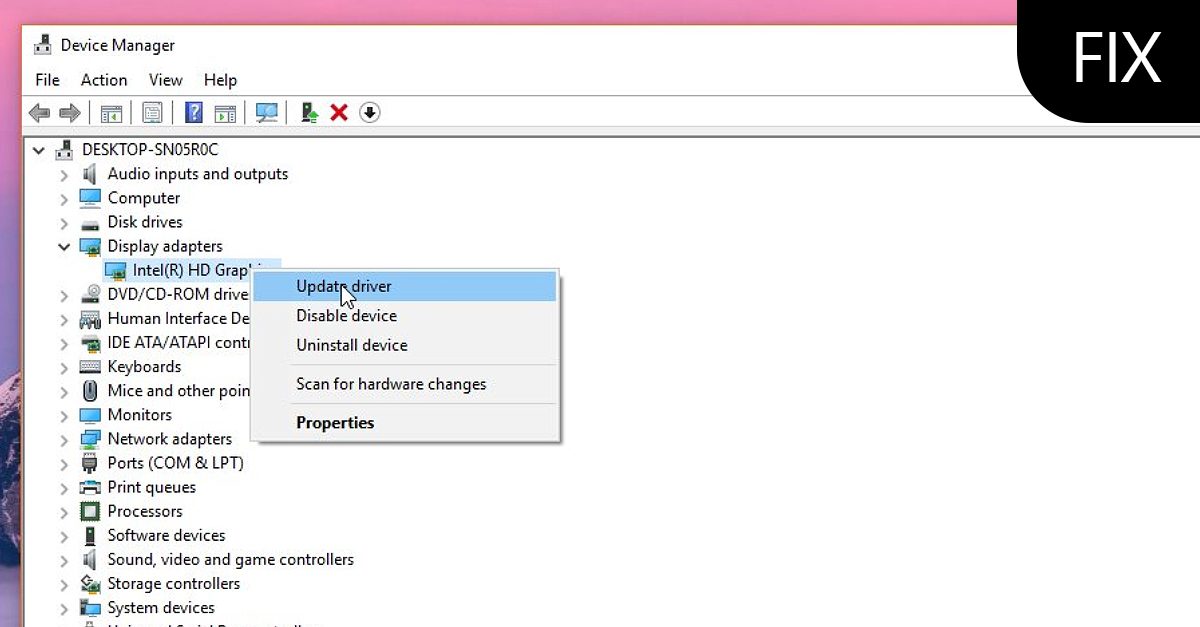Viewport: 1200px width, 627px height.
Task: Select the Intel(R) HD Graphics device entry
Action: [190, 270]
